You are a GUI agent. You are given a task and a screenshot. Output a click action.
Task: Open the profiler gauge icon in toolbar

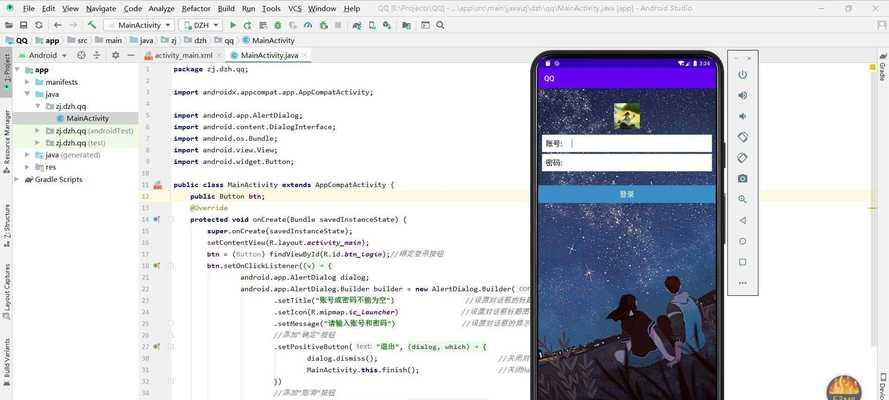[308, 25]
